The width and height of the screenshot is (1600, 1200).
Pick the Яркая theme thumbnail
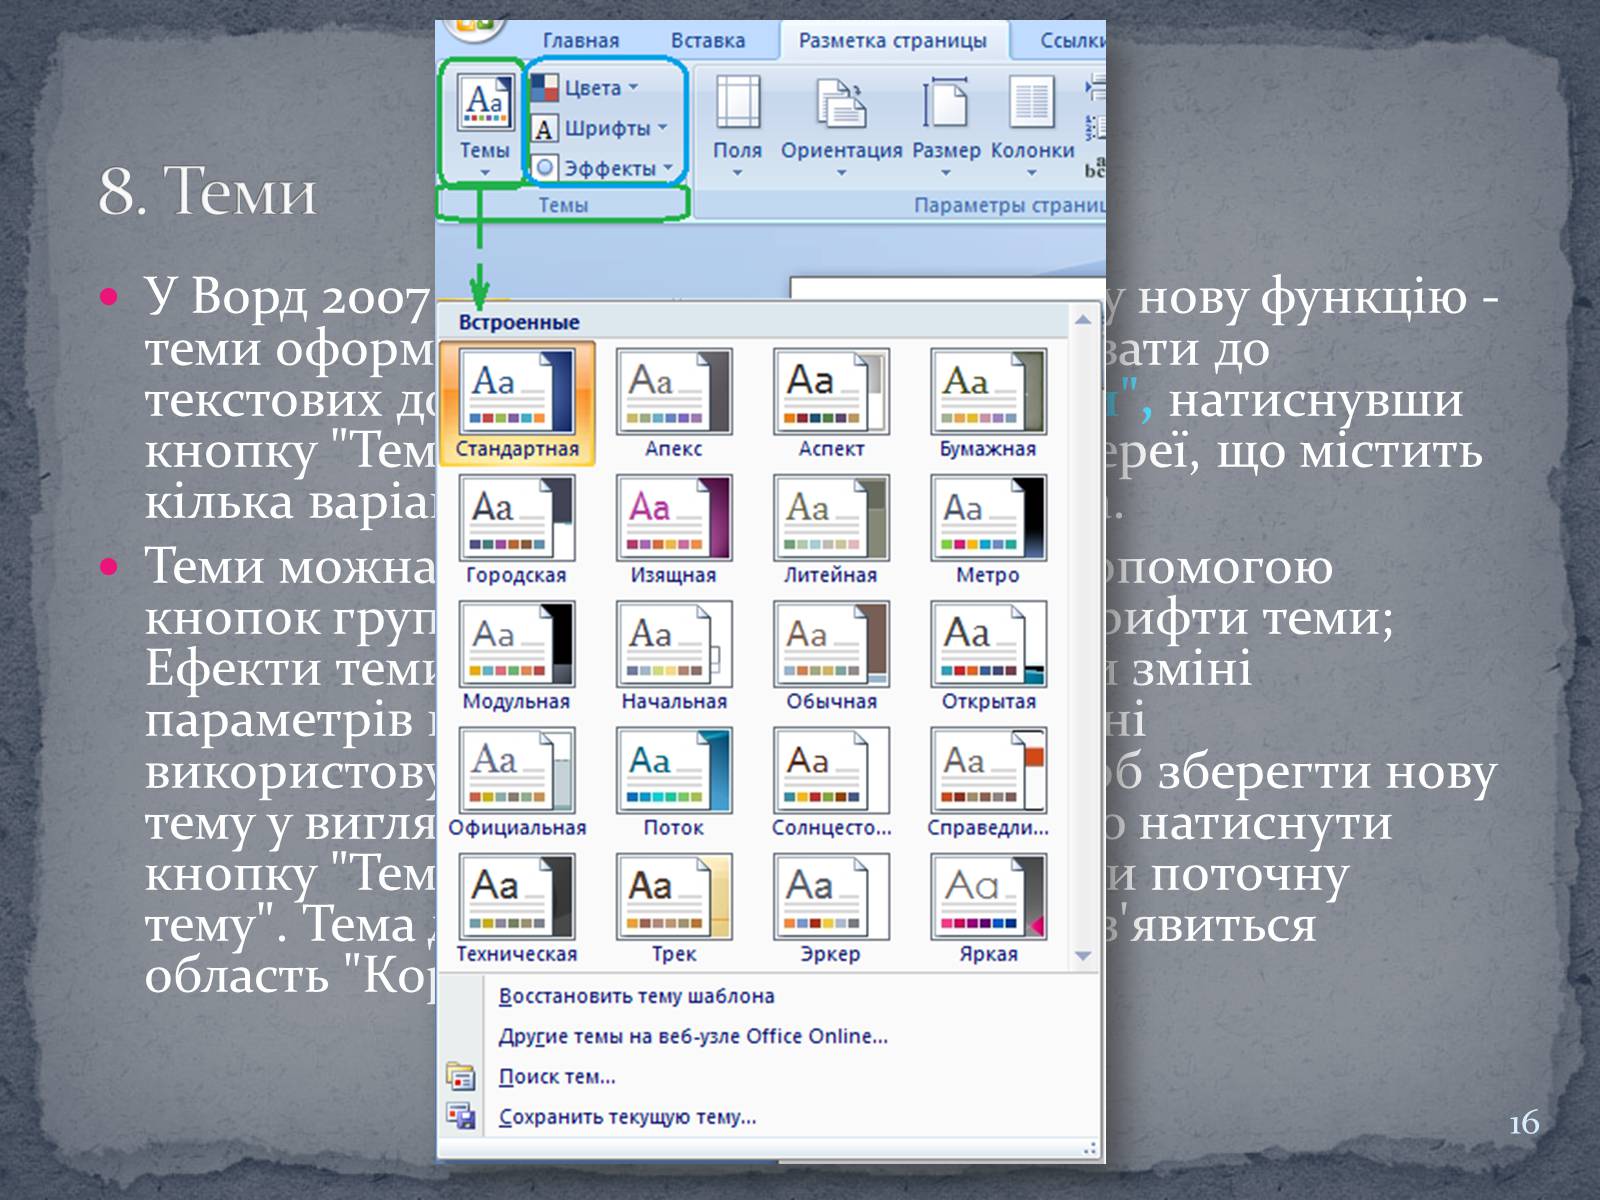(x=988, y=897)
